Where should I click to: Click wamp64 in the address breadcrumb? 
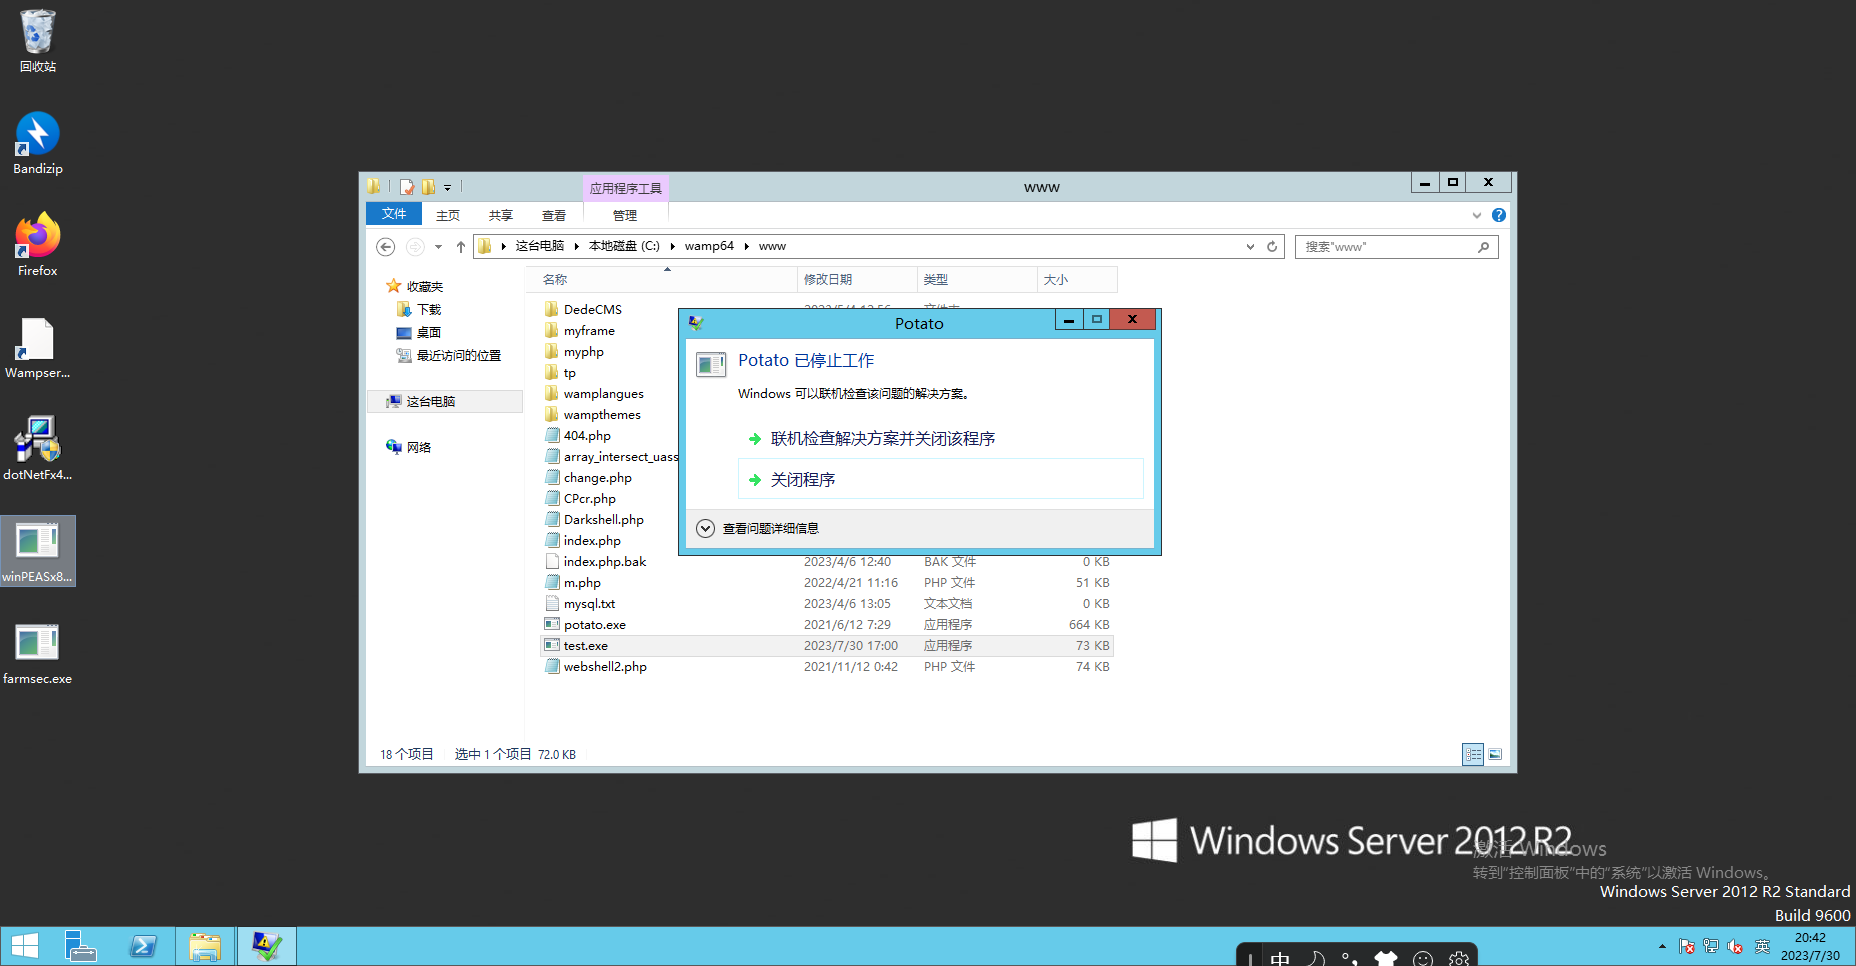click(x=709, y=246)
